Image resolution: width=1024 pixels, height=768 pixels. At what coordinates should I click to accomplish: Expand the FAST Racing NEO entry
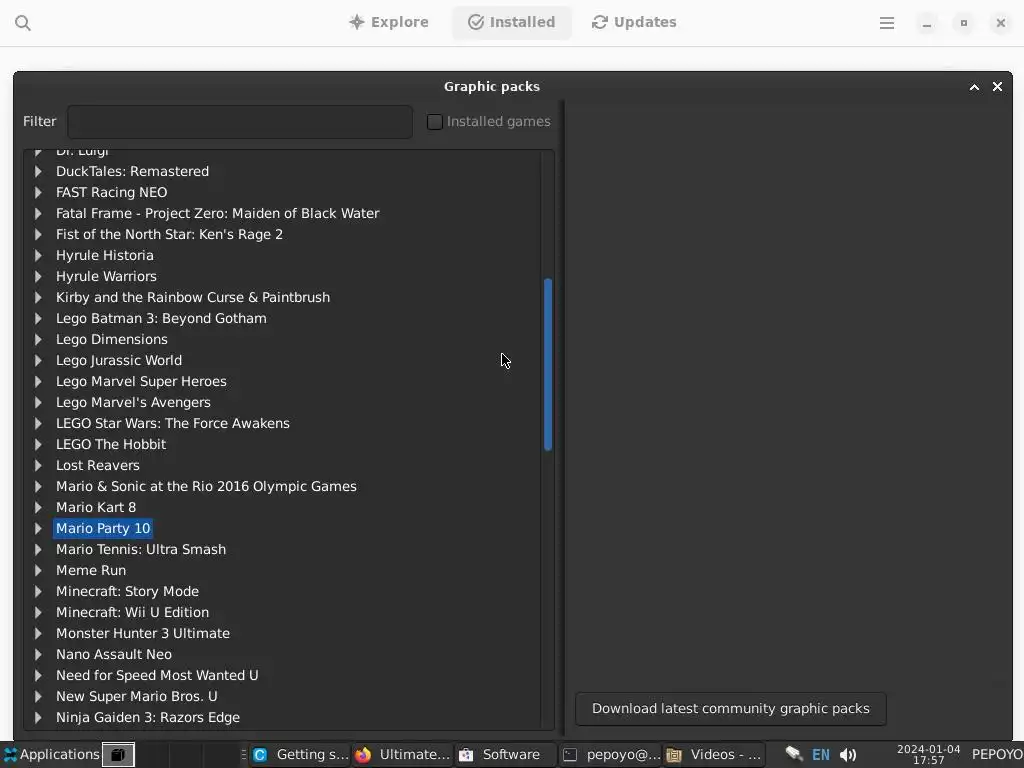(x=38, y=192)
